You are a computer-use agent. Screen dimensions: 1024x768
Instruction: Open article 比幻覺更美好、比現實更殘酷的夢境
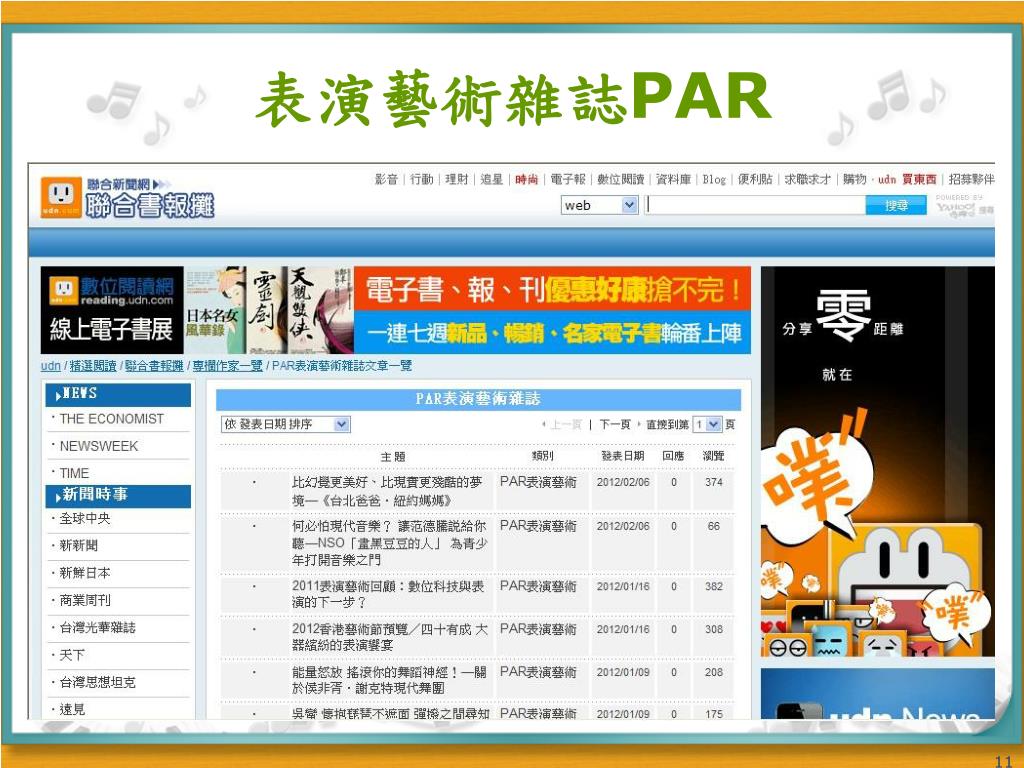pyautogui.click(x=387, y=491)
